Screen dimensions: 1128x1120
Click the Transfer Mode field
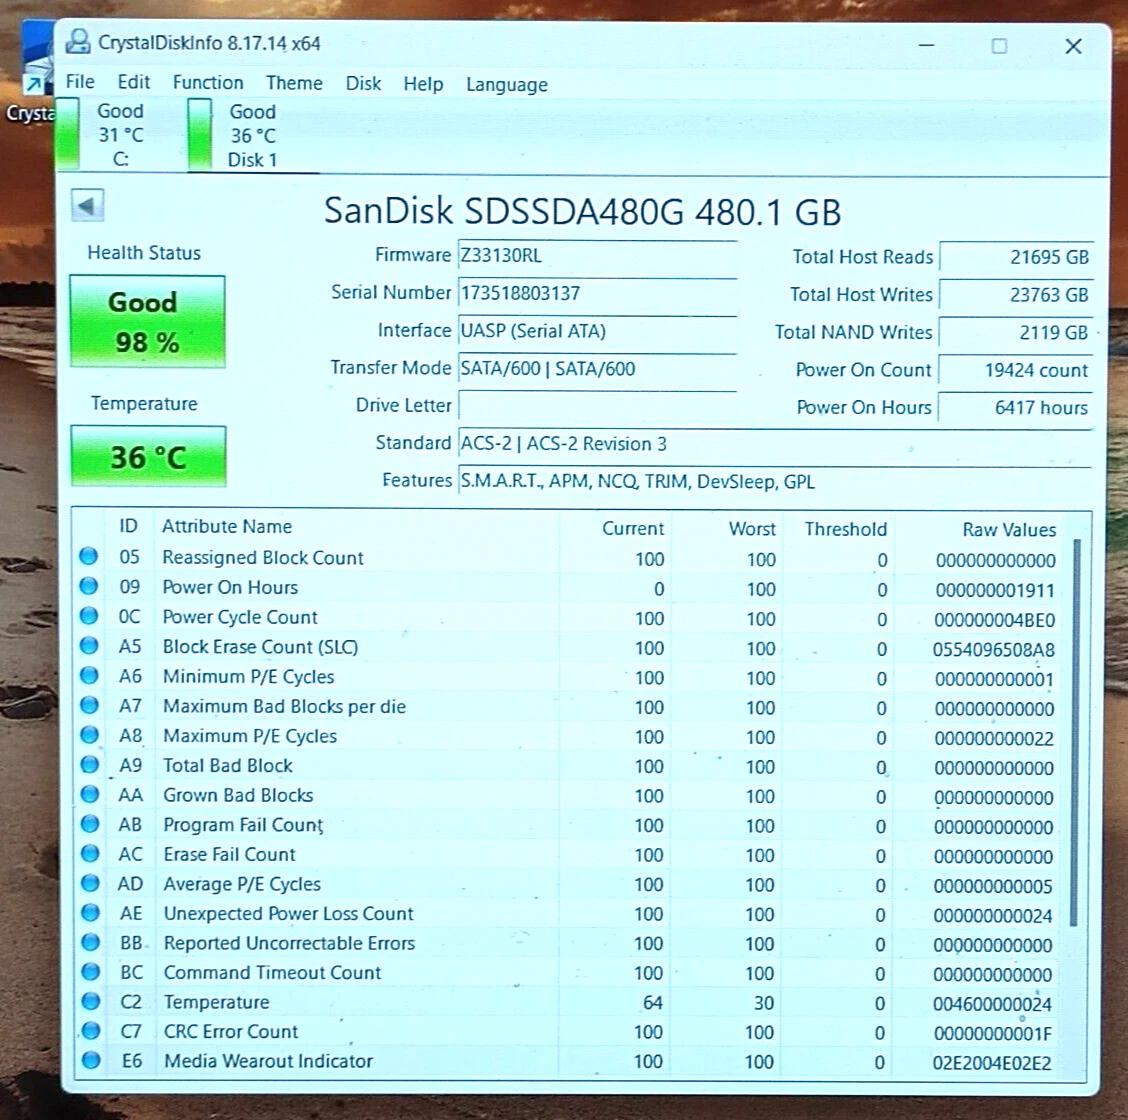tap(597, 368)
